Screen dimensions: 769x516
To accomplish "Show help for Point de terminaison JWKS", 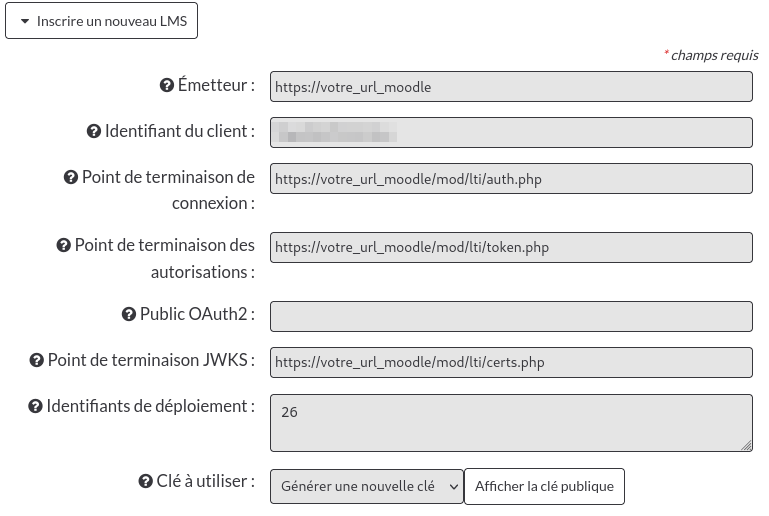I will pos(37,361).
